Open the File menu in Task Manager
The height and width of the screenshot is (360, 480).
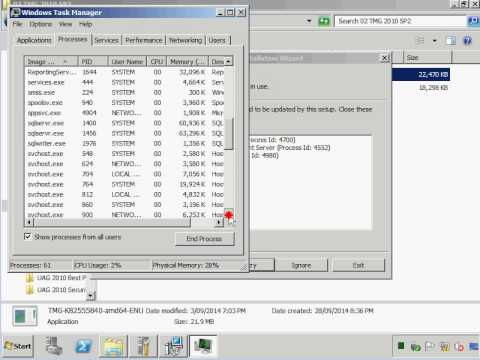17,24
